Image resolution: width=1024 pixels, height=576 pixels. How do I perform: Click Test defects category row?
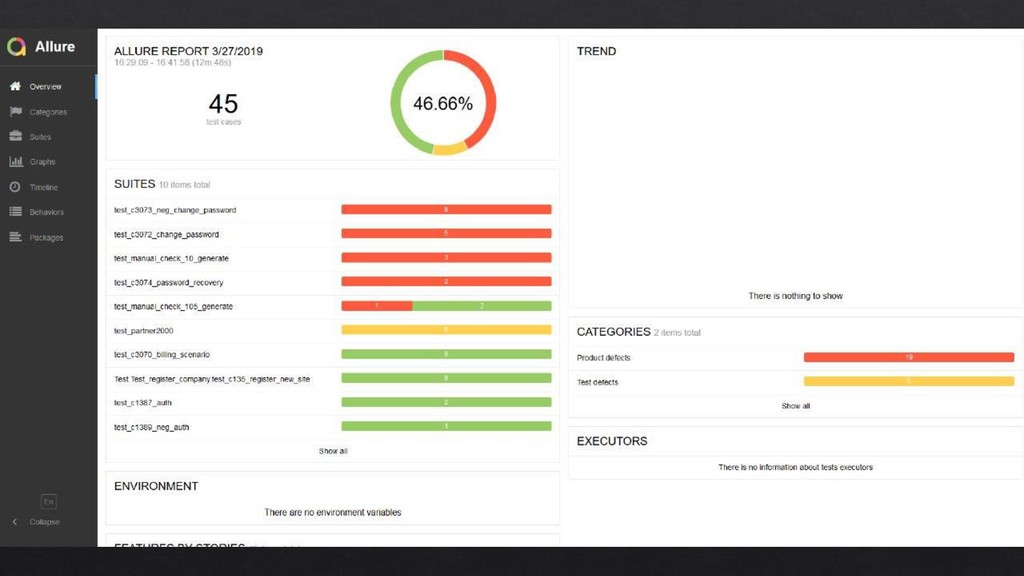pyautogui.click(x=795, y=382)
